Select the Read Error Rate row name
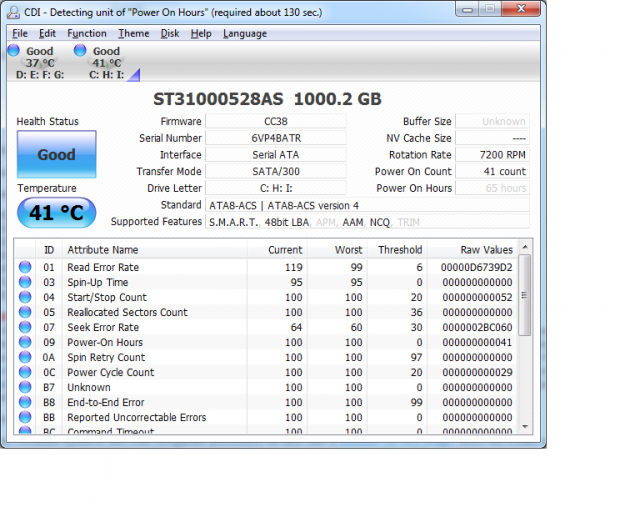640x512 pixels. [103, 267]
